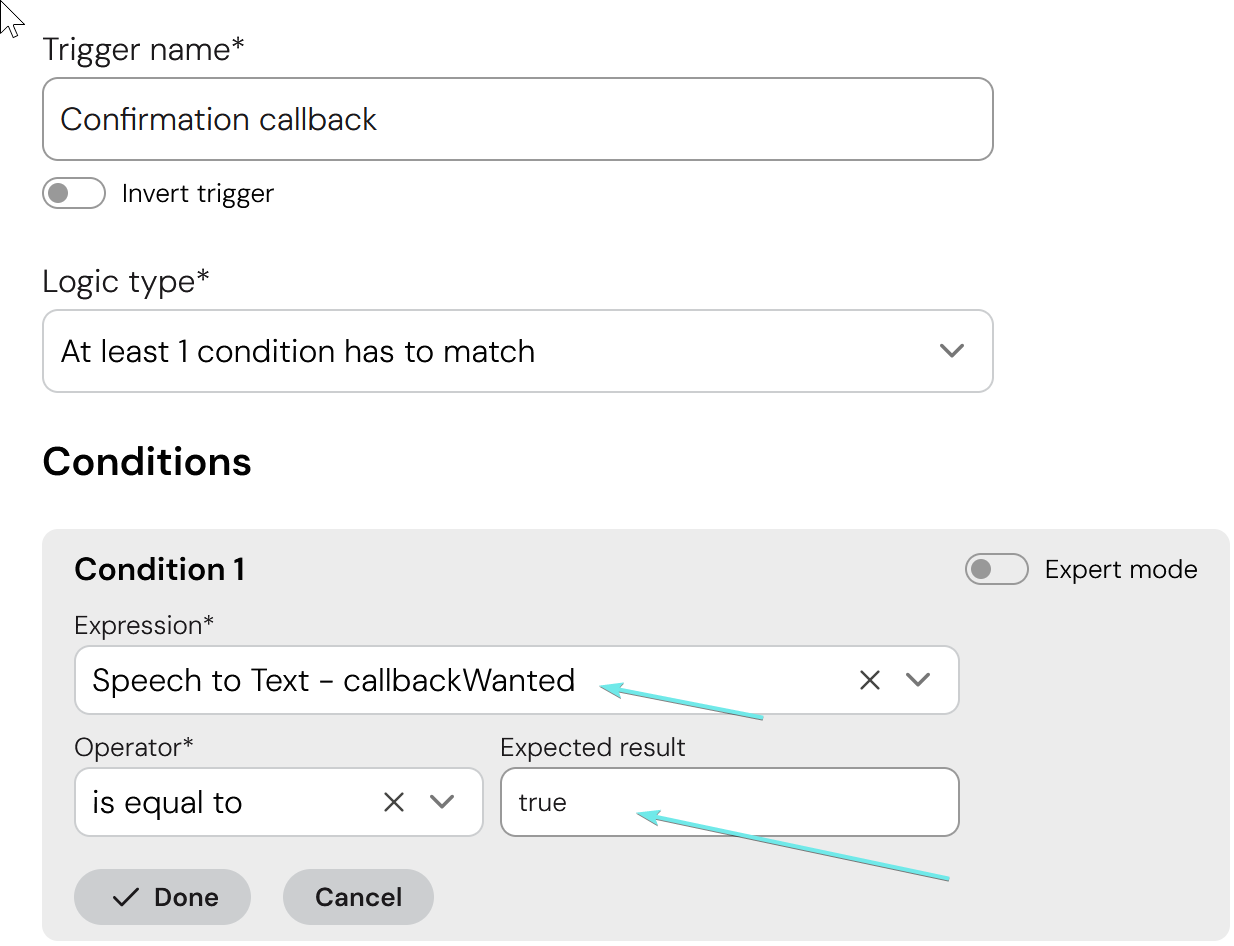Toggle the Invert trigger switch
This screenshot has width=1234, height=946.
(74, 193)
